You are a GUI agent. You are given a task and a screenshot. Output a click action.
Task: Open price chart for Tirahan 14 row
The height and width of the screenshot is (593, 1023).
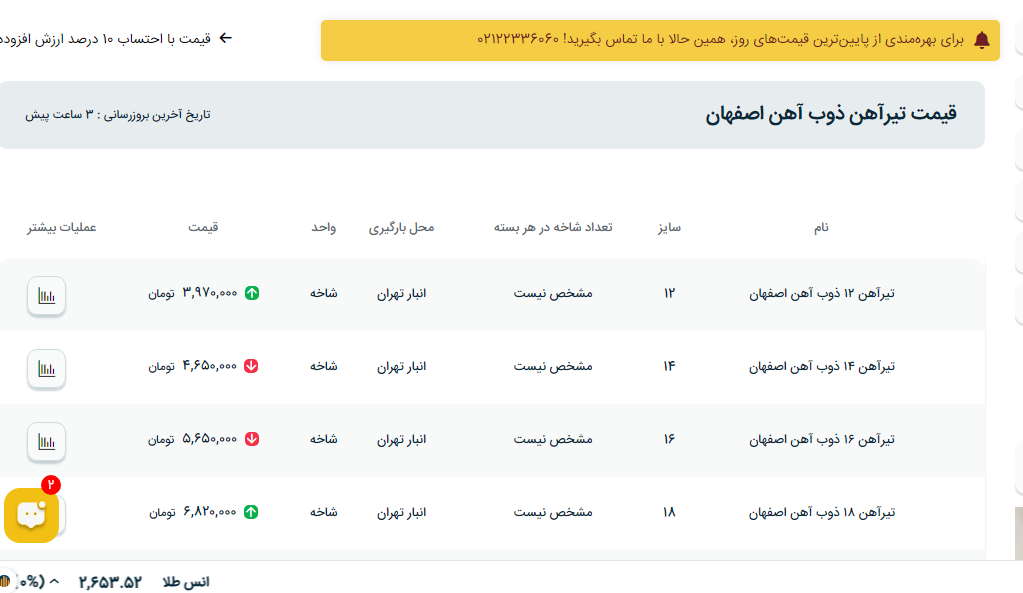[46, 369]
